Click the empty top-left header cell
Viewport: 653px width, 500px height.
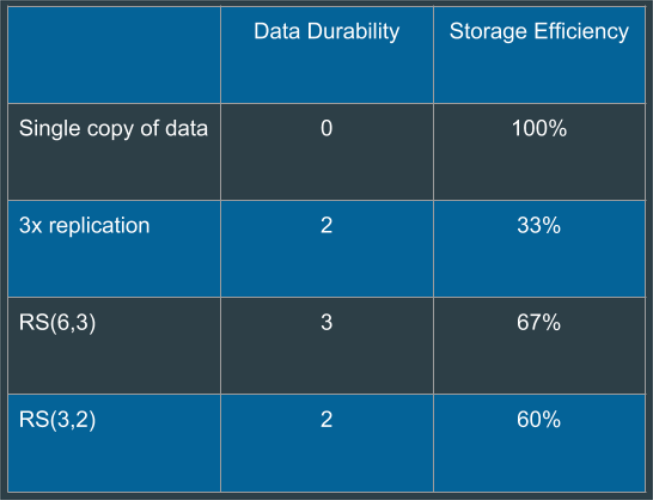click(113, 55)
